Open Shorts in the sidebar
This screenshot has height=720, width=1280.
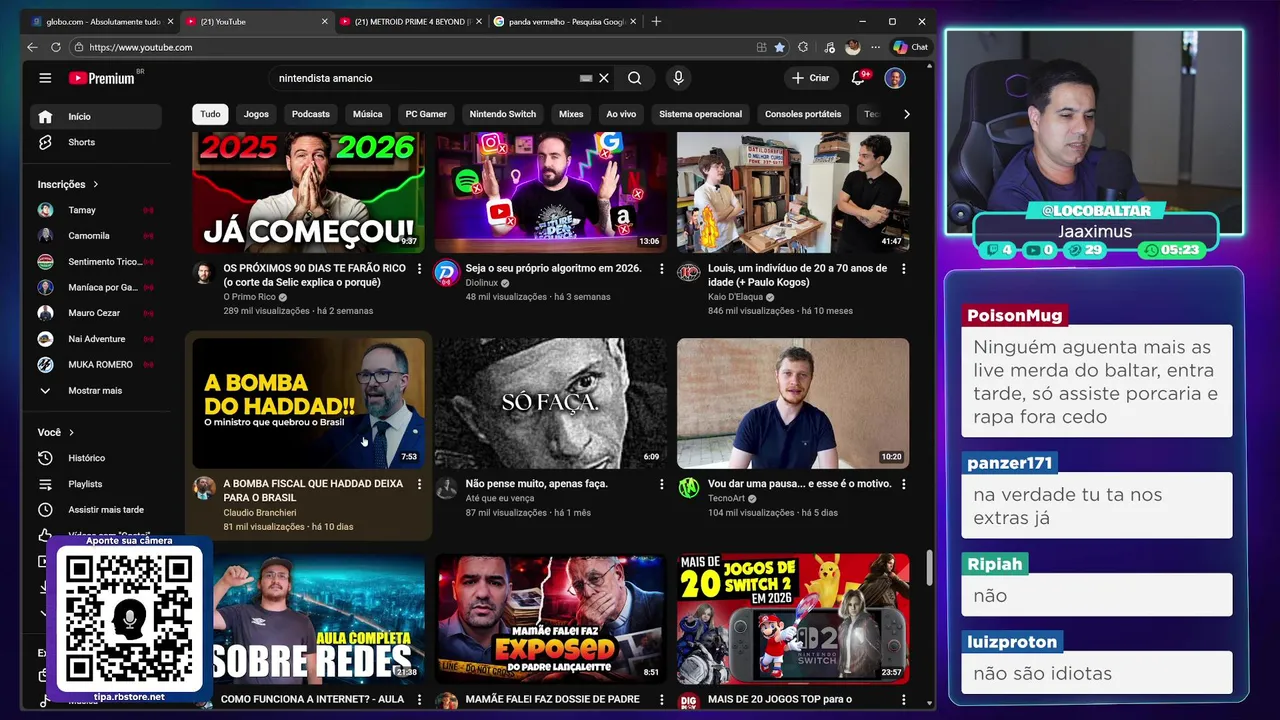pyautogui.click(x=95, y=142)
